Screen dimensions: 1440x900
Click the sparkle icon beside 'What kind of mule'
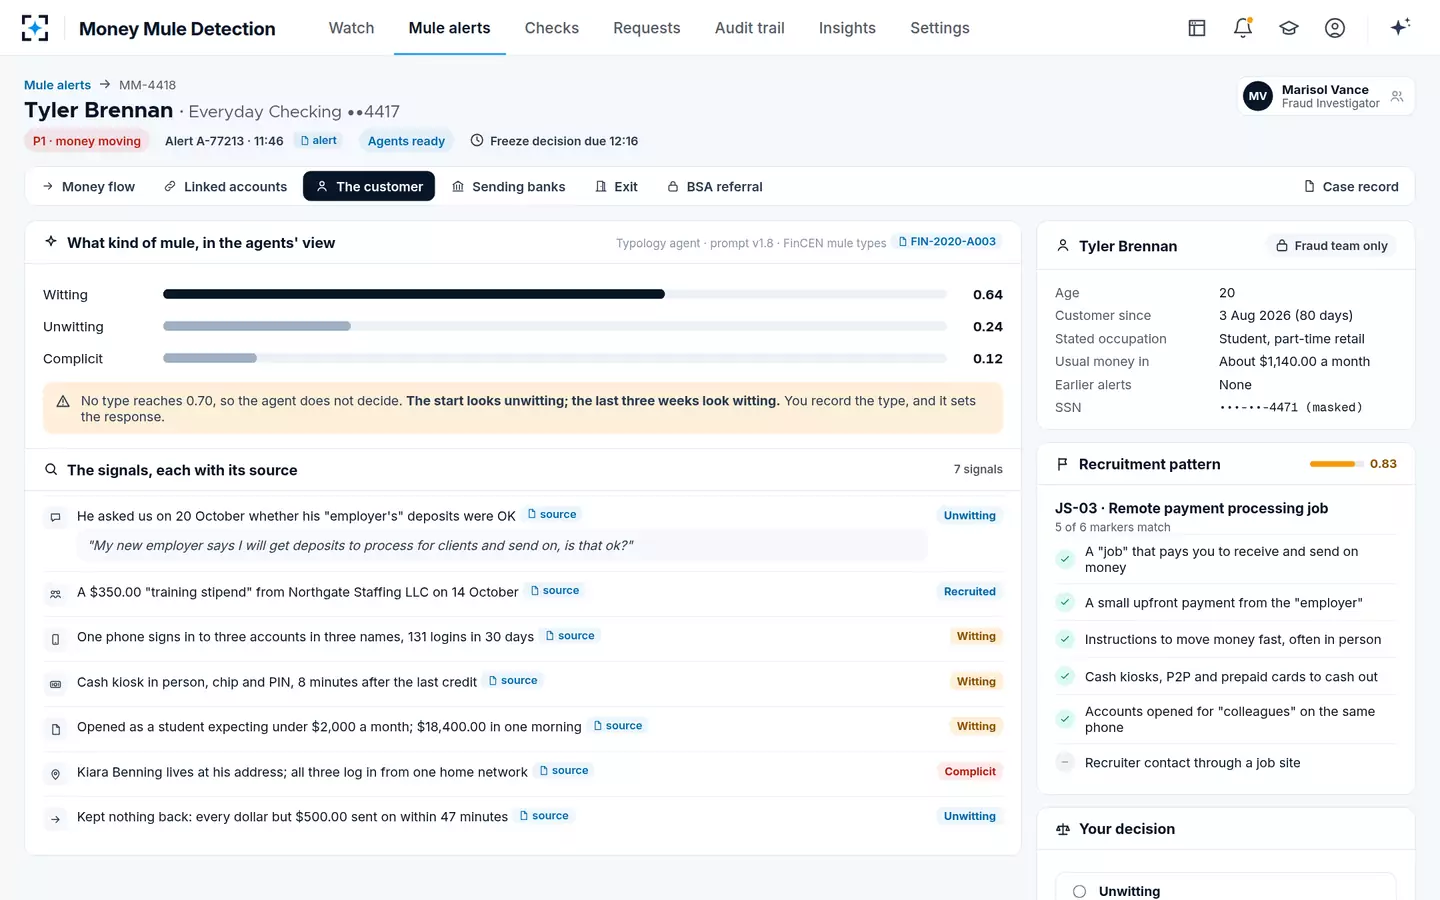coord(51,242)
